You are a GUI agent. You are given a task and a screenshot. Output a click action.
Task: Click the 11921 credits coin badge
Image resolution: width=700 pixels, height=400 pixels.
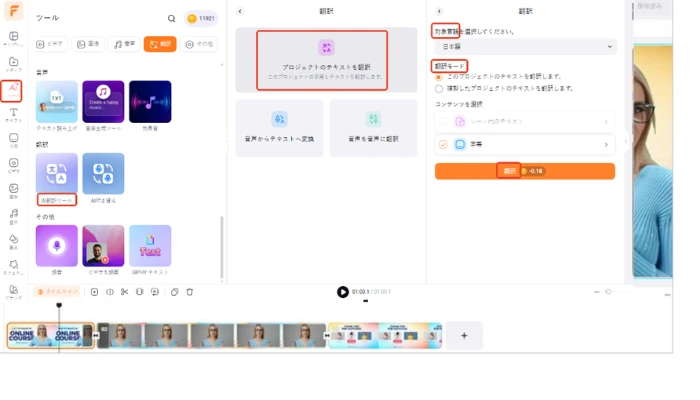pyautogui.click(x=201, y=18)
